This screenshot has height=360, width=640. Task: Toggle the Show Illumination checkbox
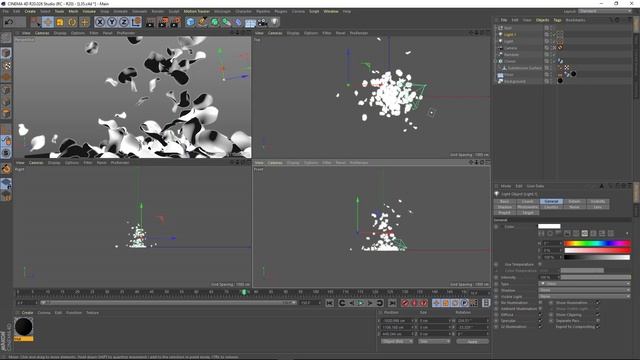coord(598,303)
